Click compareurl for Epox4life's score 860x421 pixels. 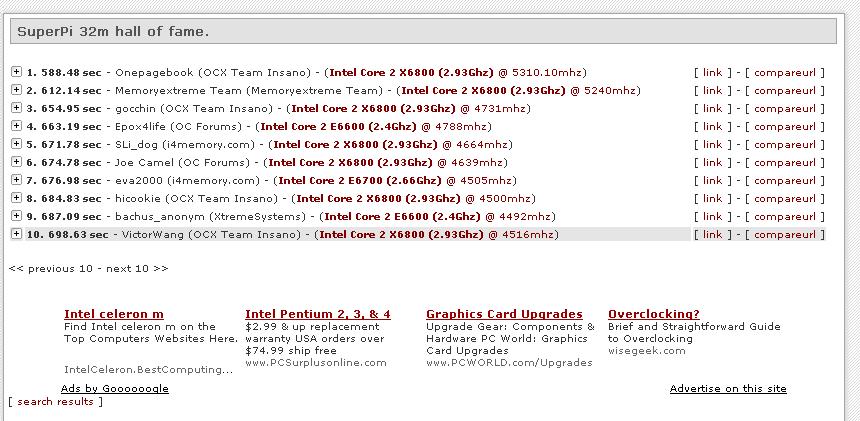point(785,127)
